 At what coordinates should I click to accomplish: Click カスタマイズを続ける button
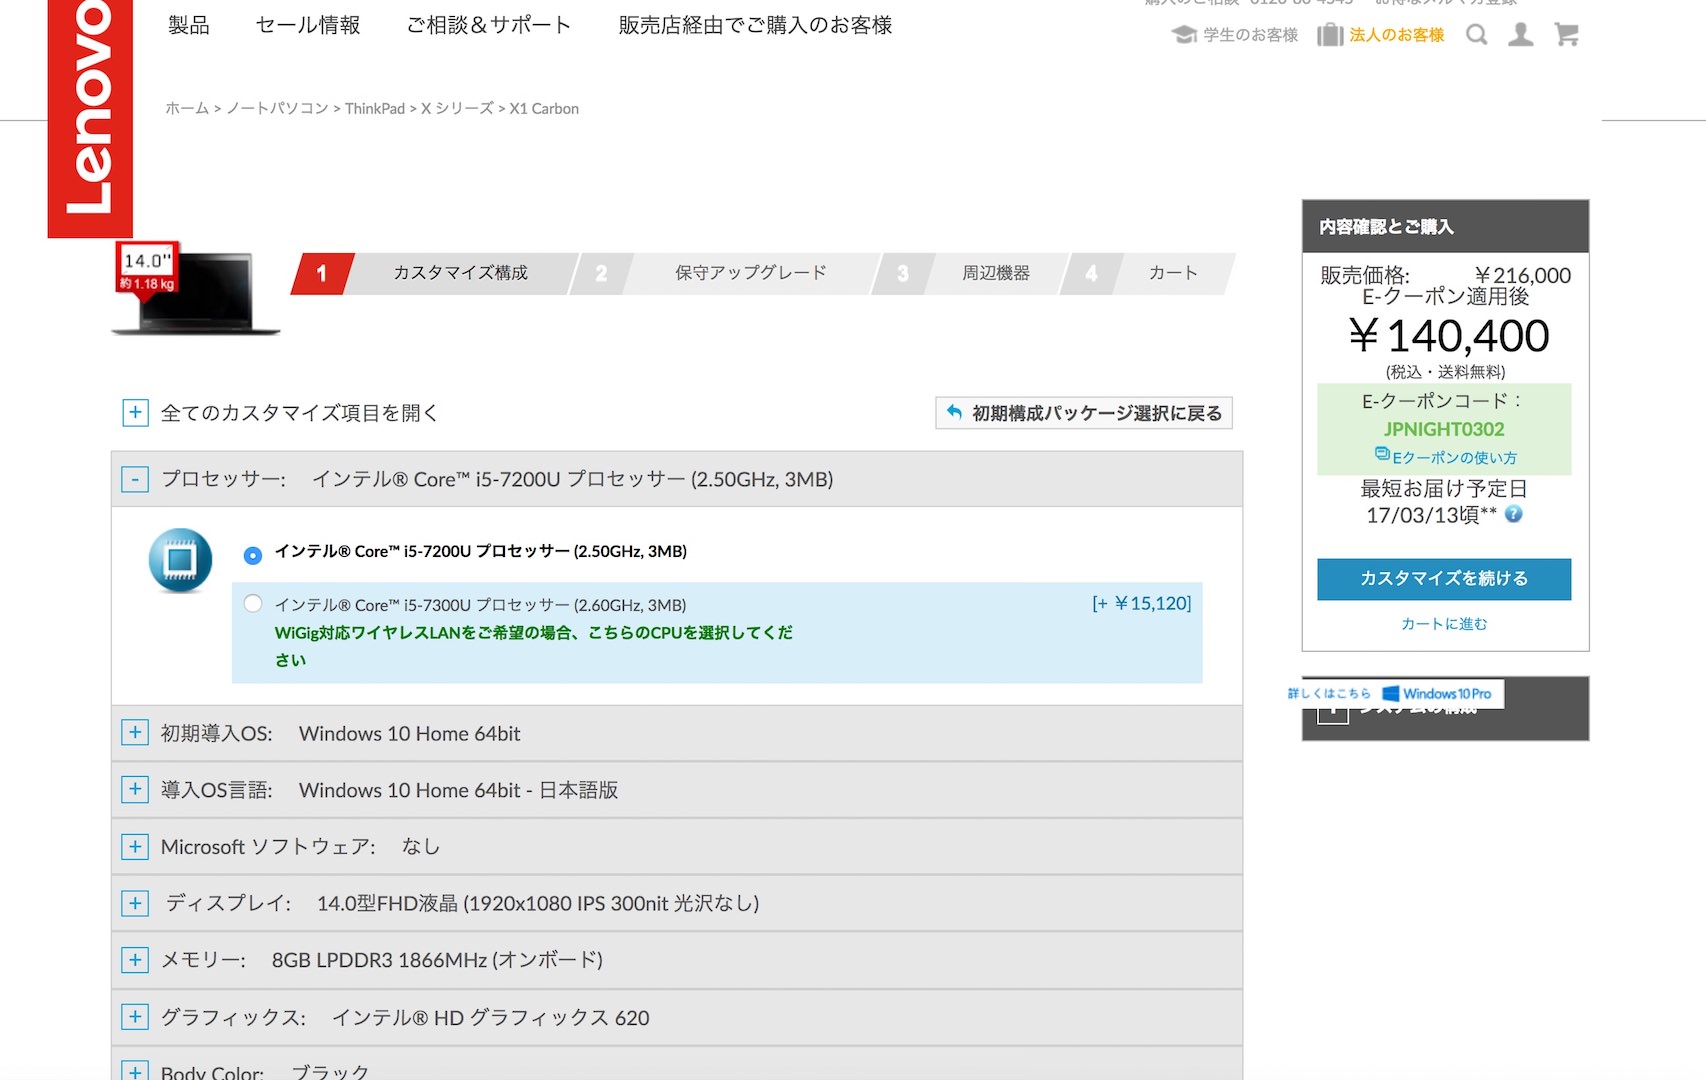tap(1444, 579)
